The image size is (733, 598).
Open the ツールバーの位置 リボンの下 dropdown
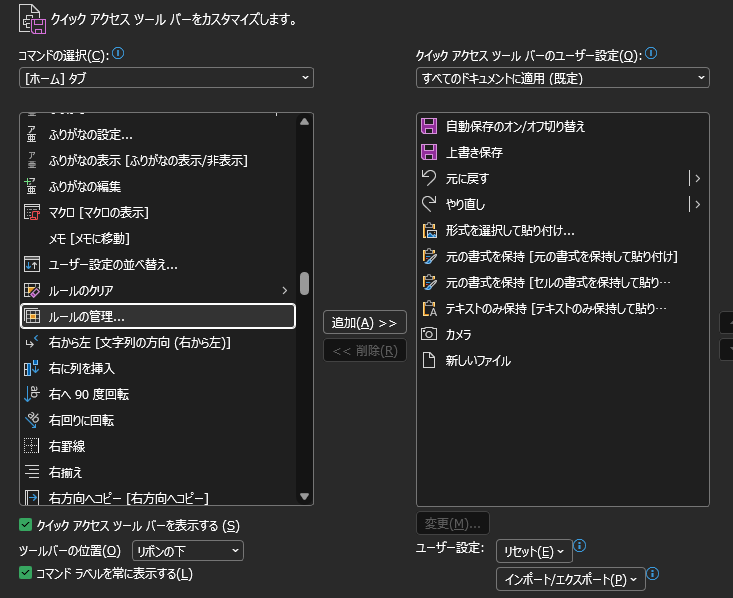(188, 551)
